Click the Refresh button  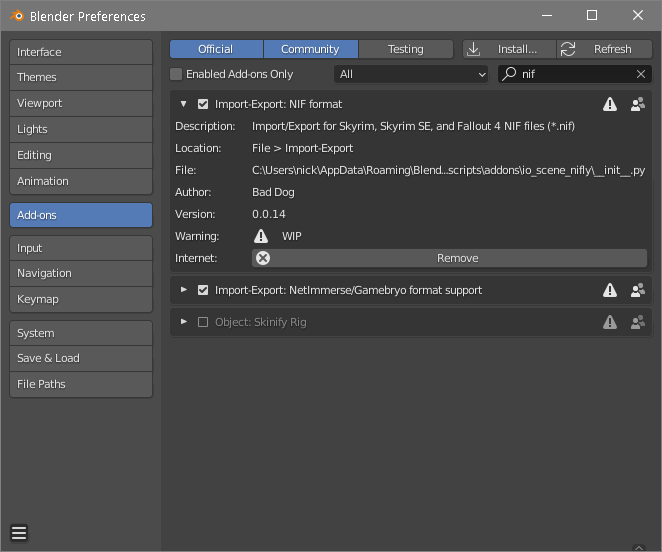[x=605, y=49]
